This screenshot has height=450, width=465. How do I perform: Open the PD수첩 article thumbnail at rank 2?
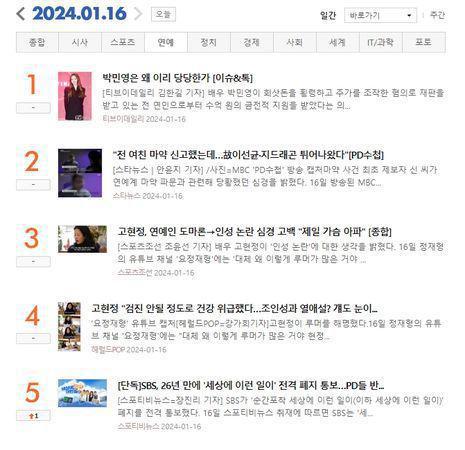tap(80, 173)
